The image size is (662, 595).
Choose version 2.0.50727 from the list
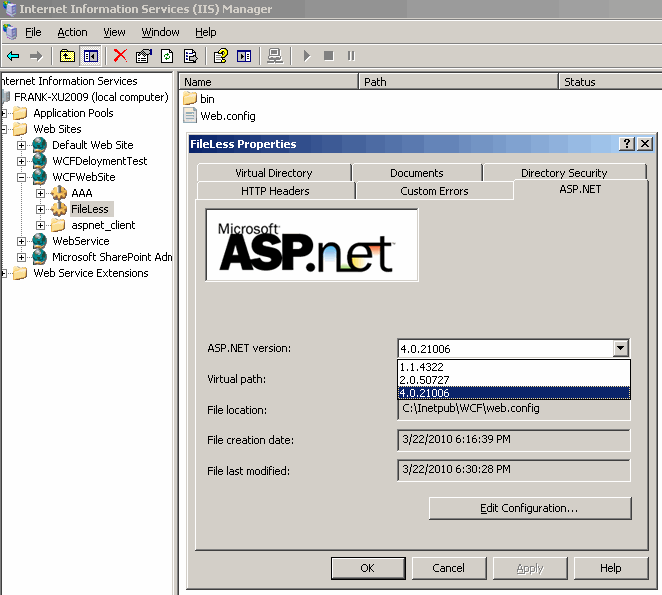pos(514,380)
